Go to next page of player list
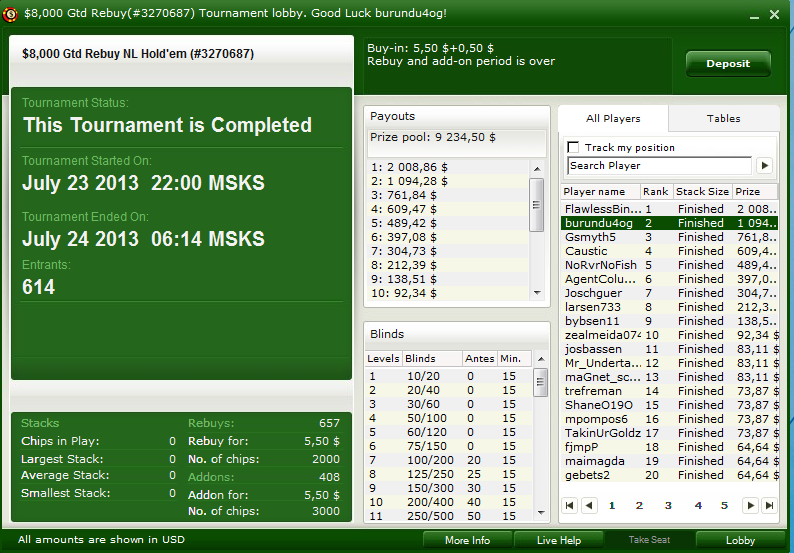 point(750,505)
